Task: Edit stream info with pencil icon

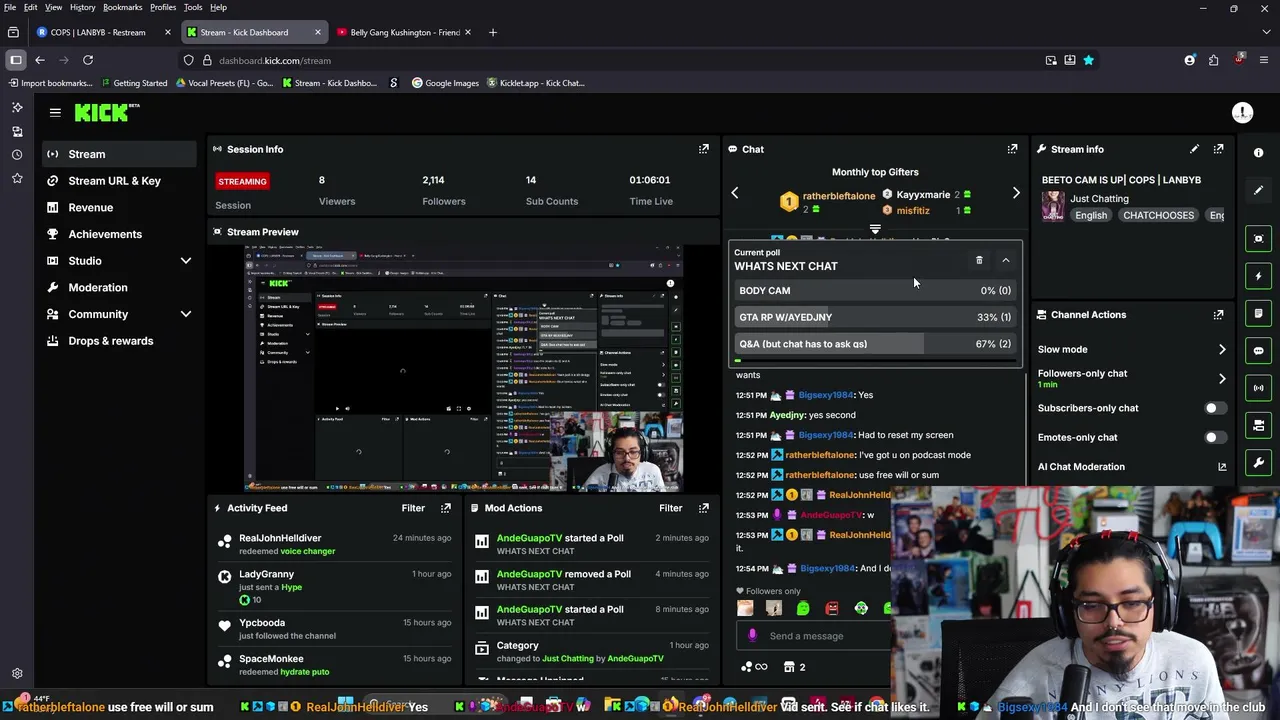Action: (x=1194, y=149)
